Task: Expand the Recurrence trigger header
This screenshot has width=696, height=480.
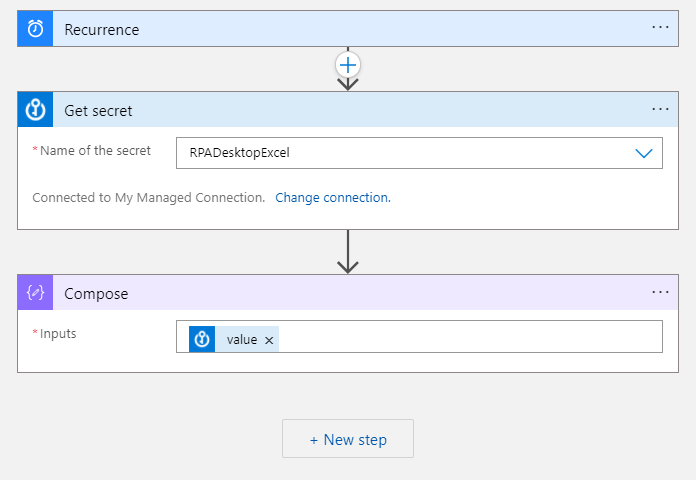Action: pos(348,29)
